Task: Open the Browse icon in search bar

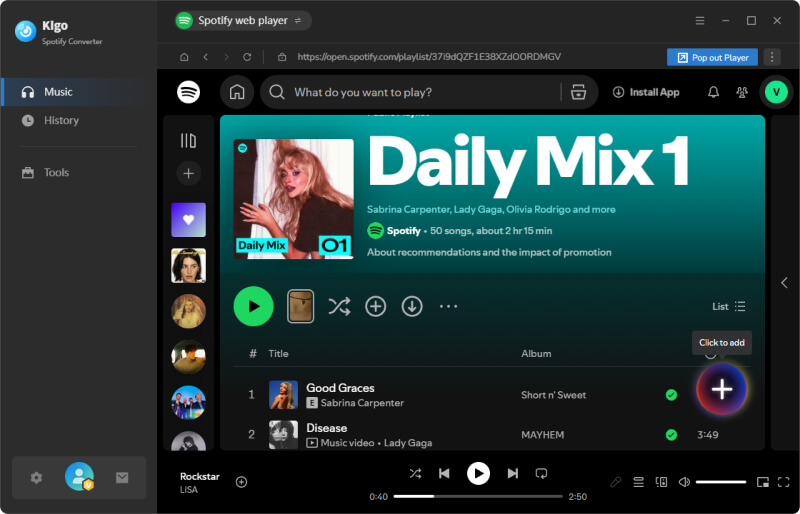Action: [x=578, y=92]
